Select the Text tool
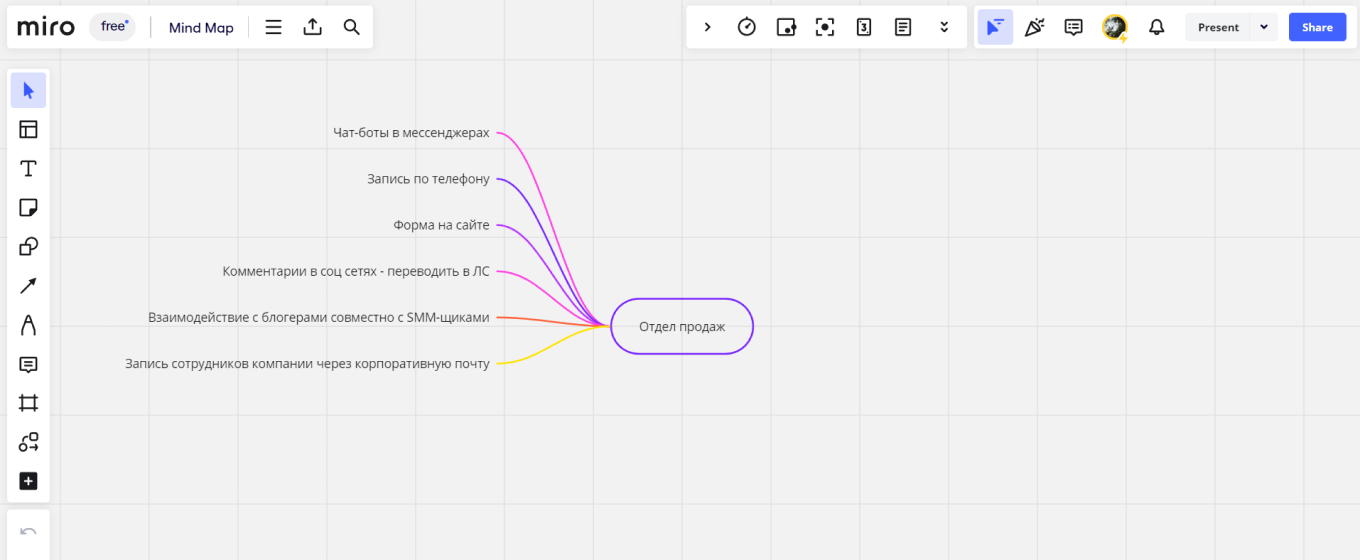This screenshot has width=1360, height=560. pyautogui.click(x=28, y=168)
